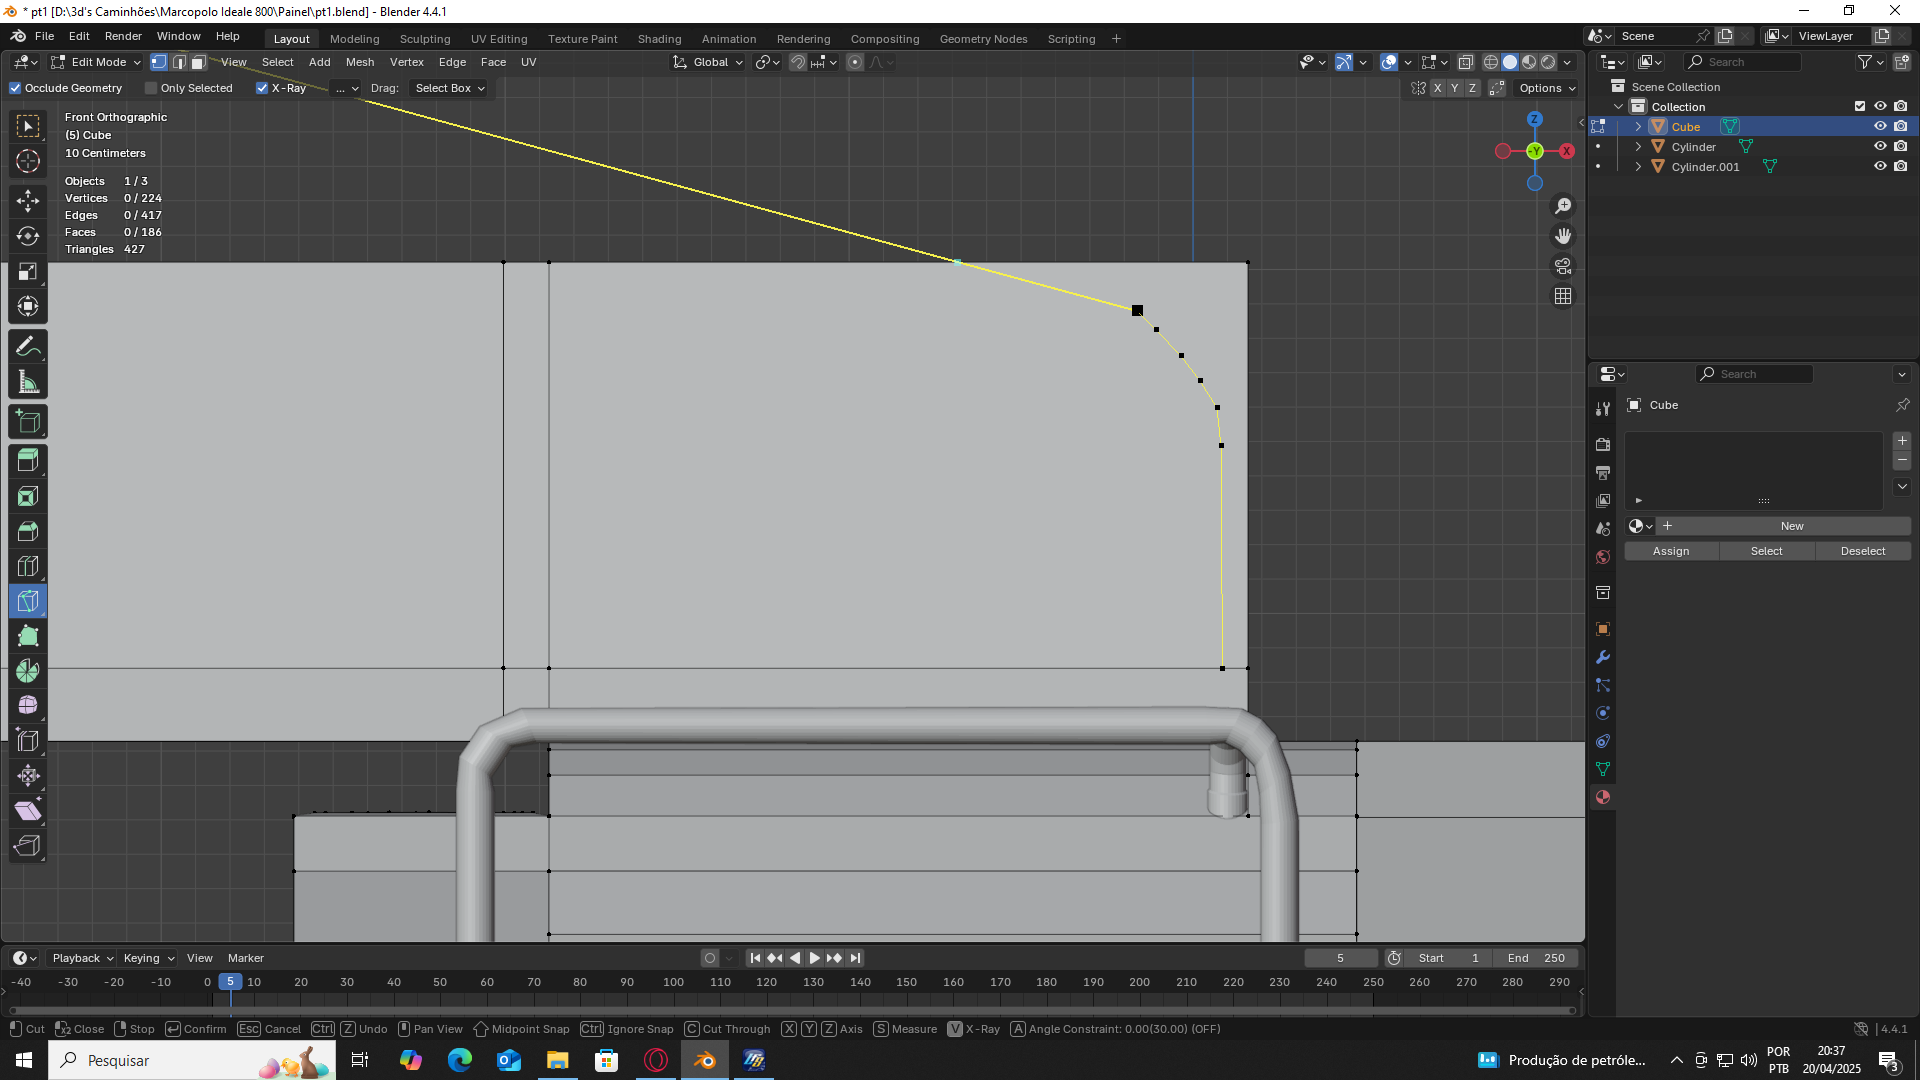Toggle camera view icon in viewport
Image resolution: width=1920 pixels, height=1080 pixels.
pos(1563,266)
